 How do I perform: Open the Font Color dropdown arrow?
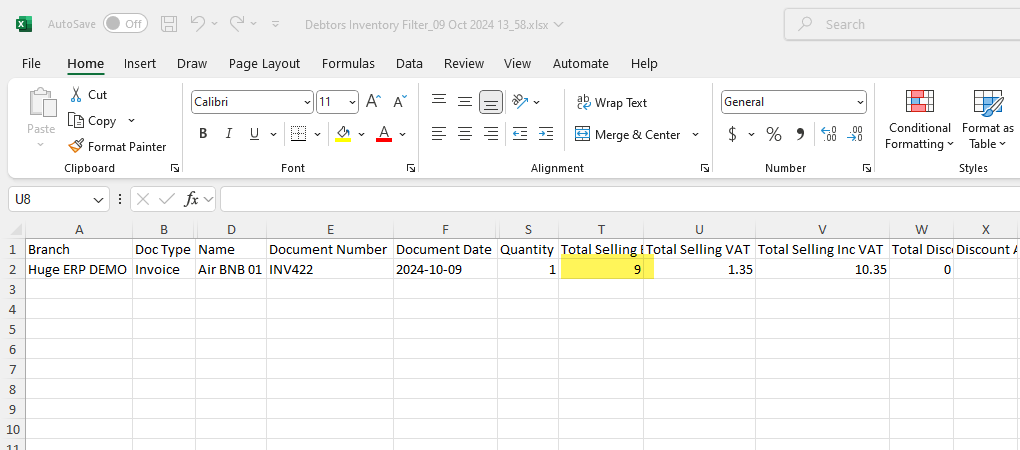[402, 134]
